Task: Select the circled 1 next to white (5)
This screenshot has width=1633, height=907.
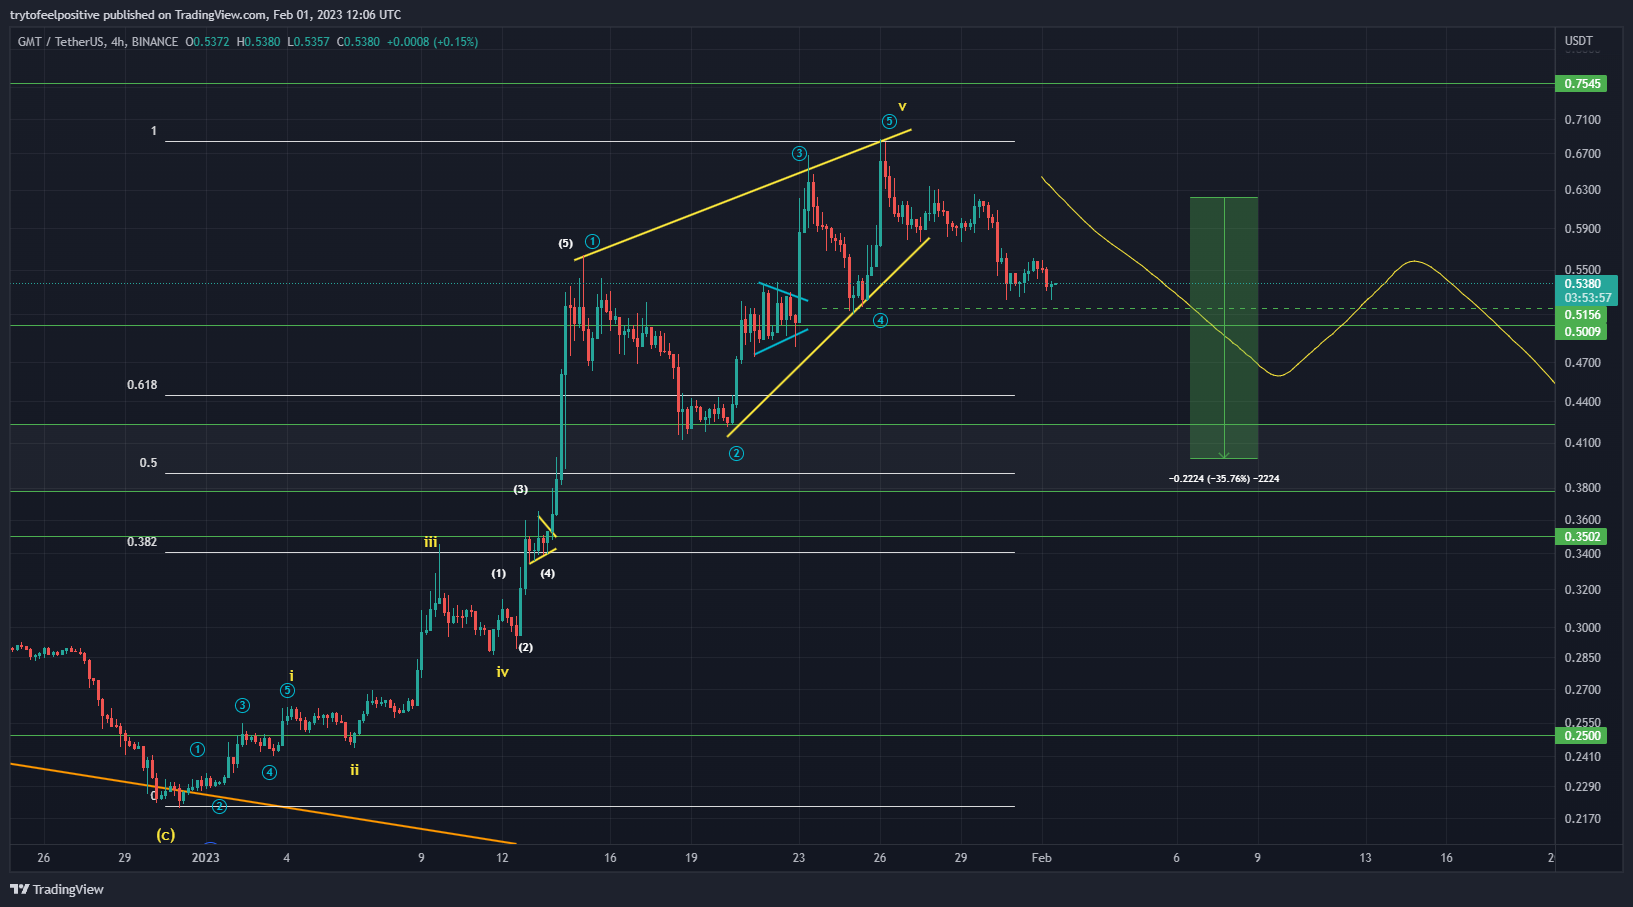Action: [x=592, y=241]
